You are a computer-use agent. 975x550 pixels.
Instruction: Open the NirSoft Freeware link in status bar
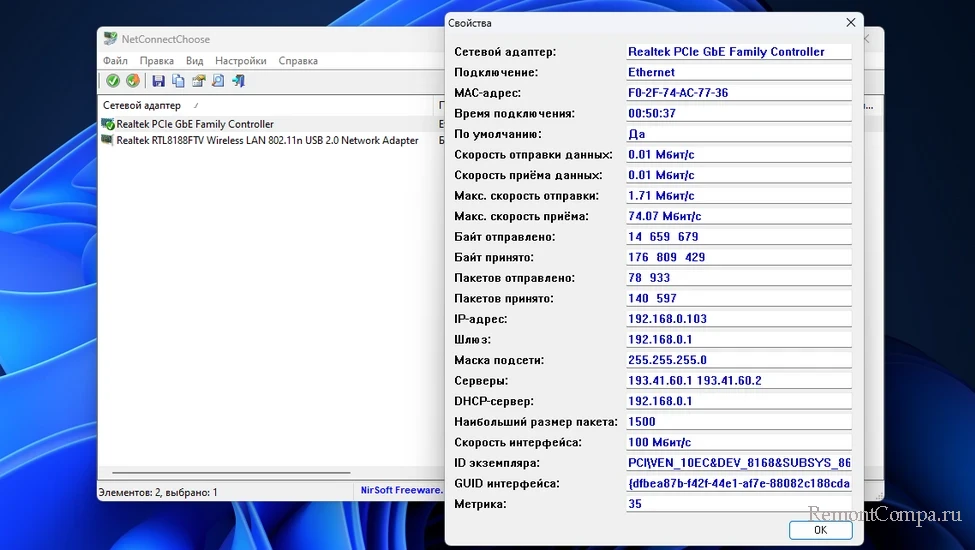click(x=401, y=490)
